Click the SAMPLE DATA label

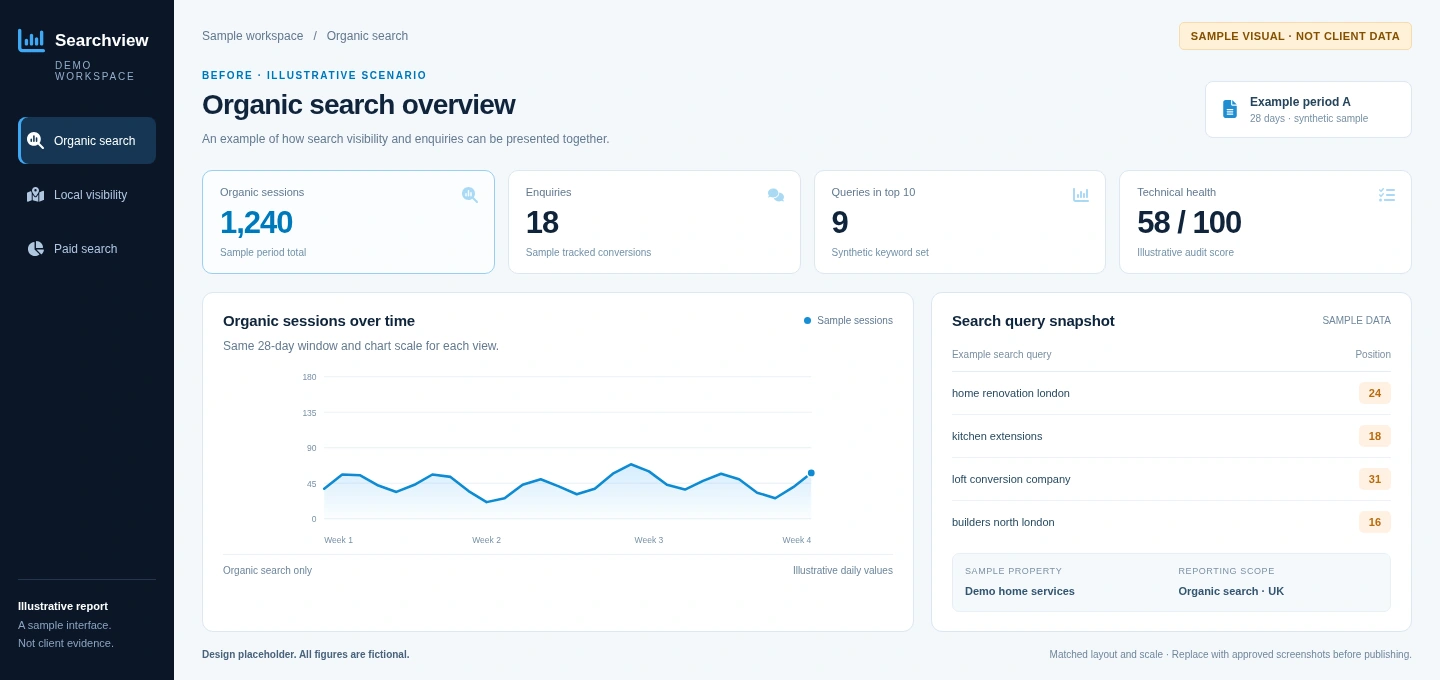click(1356, 321)
